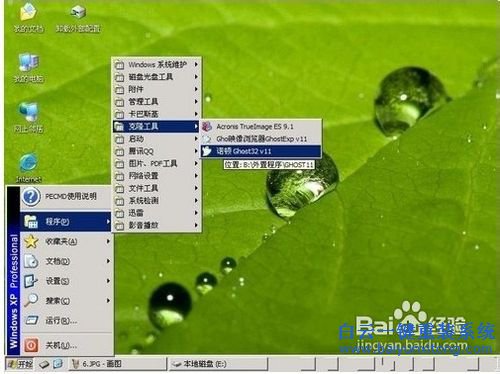The width and height of the screenshot is (500, 374).
Task: Open PECMD使用说明 help item
Action: click(66, 196)
